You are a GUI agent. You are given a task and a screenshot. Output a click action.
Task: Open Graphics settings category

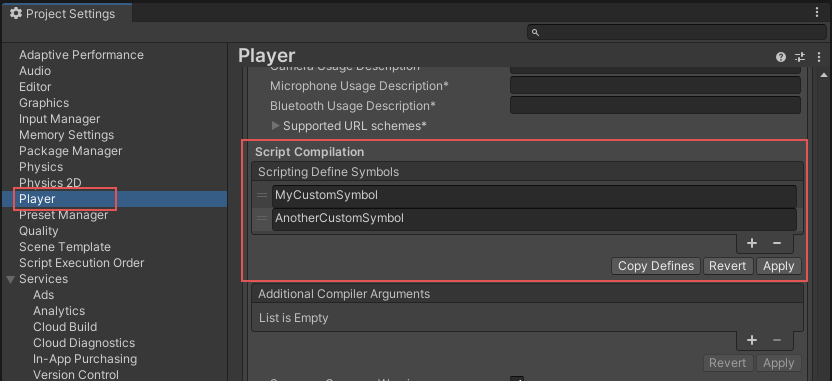pos(44,103)
